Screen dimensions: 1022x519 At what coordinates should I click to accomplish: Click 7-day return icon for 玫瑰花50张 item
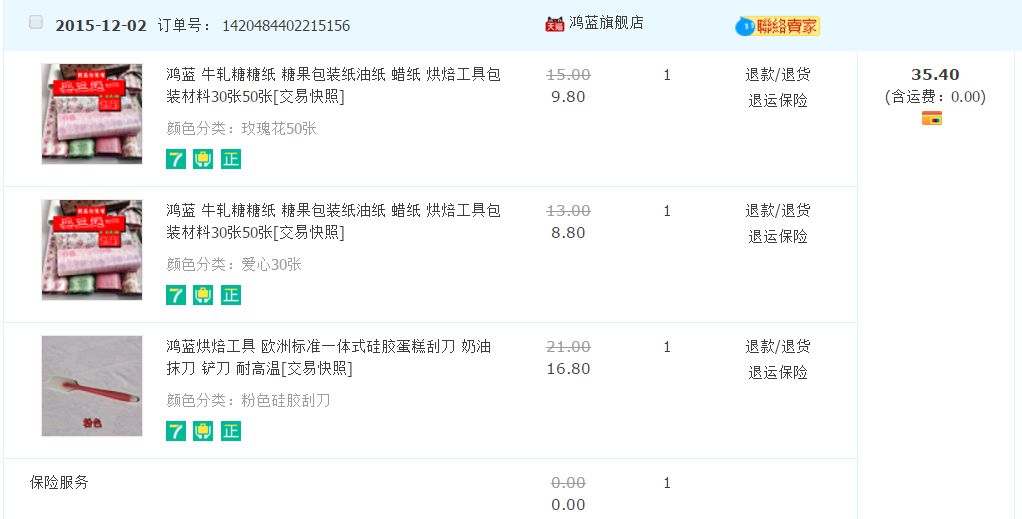(x=176, y=159)
